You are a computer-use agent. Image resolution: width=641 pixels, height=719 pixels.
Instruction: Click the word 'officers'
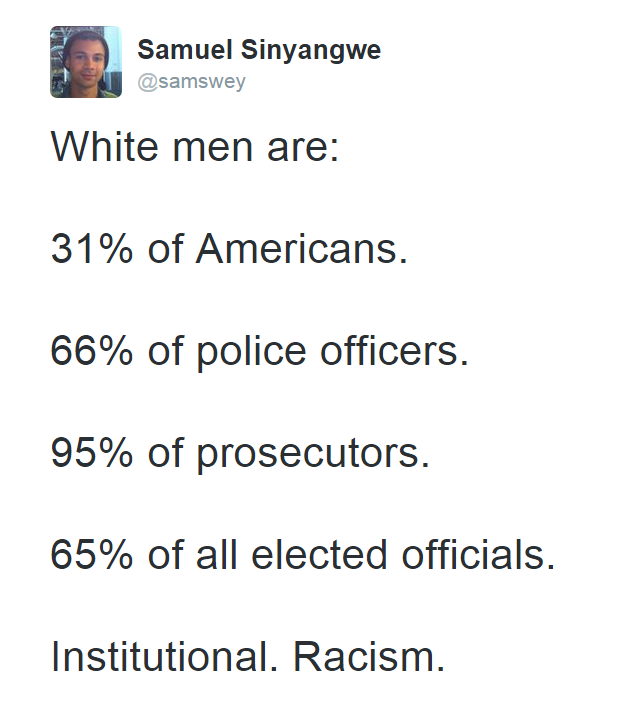pyautogui.click(x=389, y=351)
